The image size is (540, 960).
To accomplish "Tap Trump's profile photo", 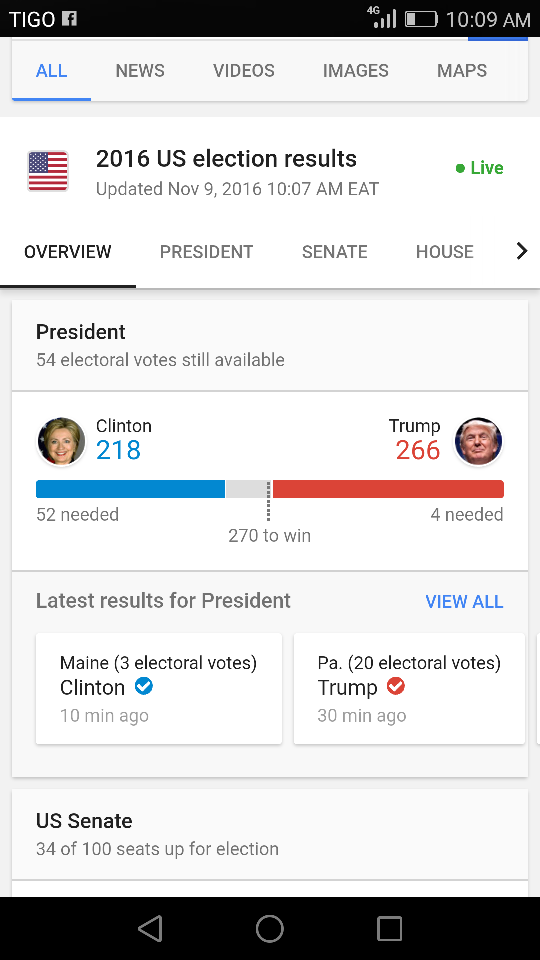I will coord(478,441).
